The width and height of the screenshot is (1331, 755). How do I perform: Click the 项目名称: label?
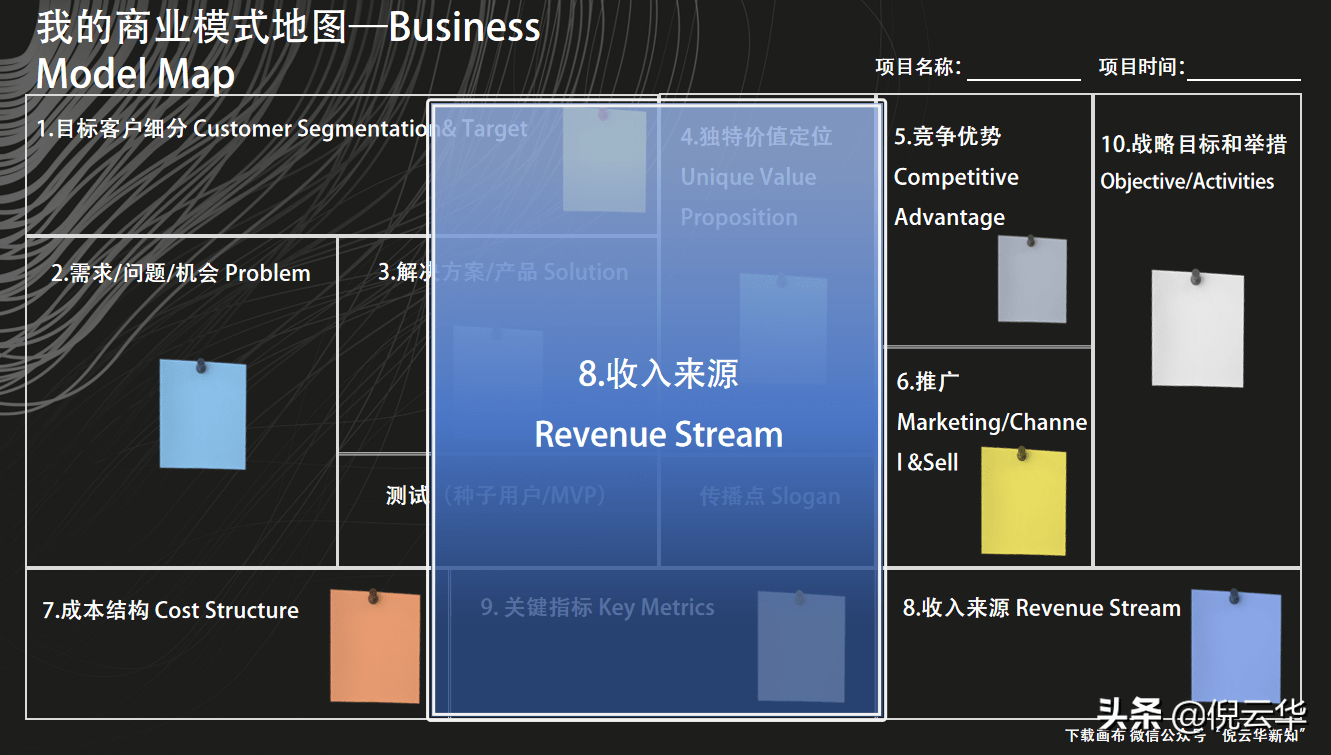pyautogui.click(x=918, y=67)
